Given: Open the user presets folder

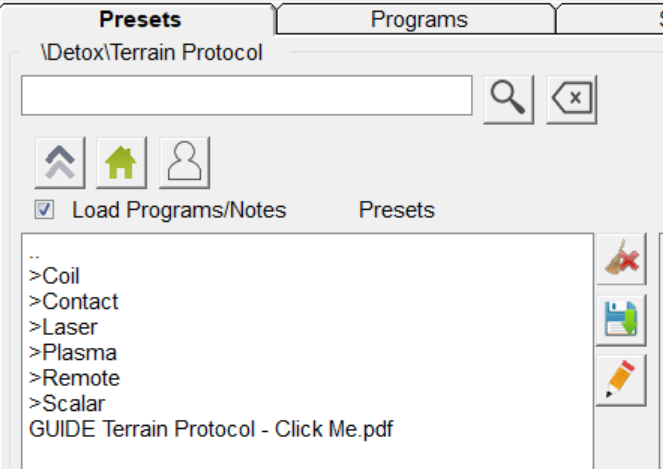Looking at the screenshot, I should click(x=185, y=163).
